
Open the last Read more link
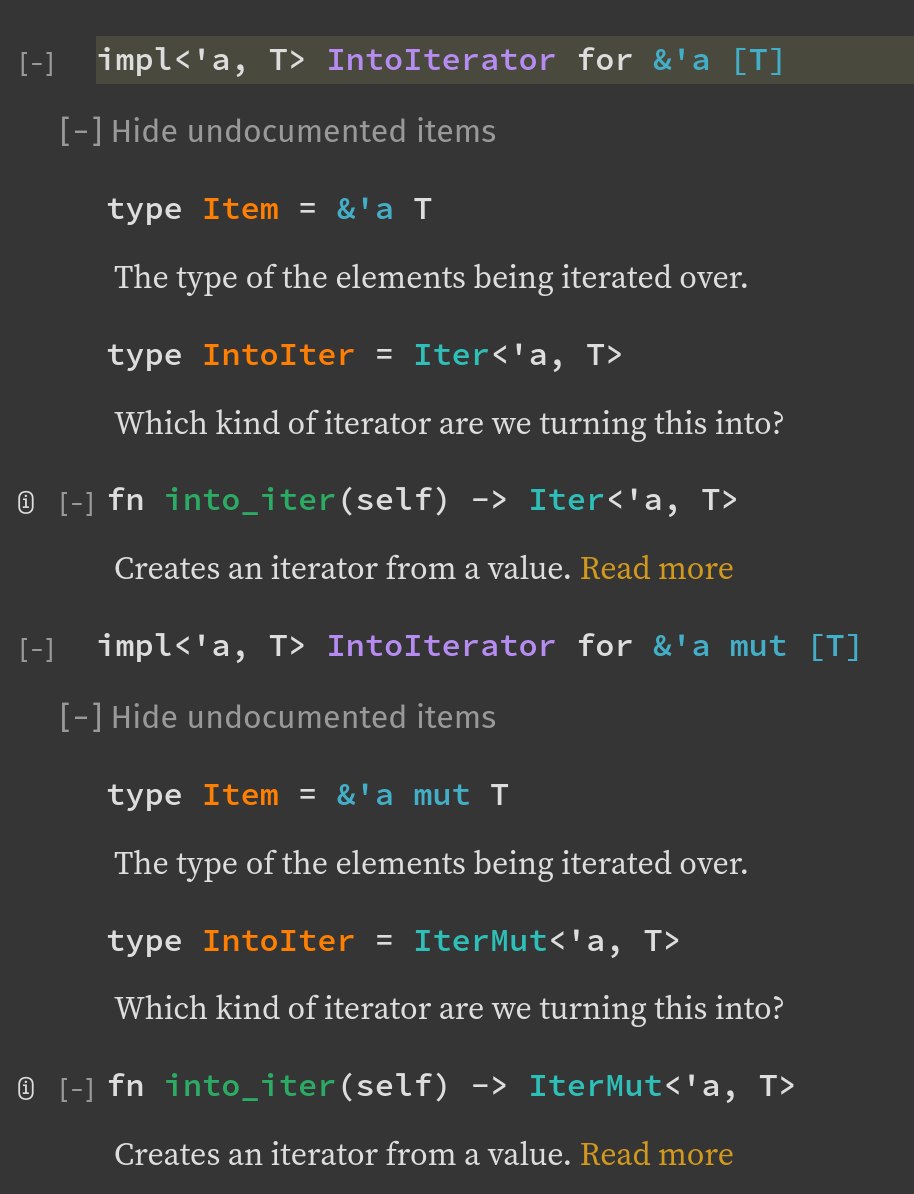pyautogui.click(x=657, y=1154)
